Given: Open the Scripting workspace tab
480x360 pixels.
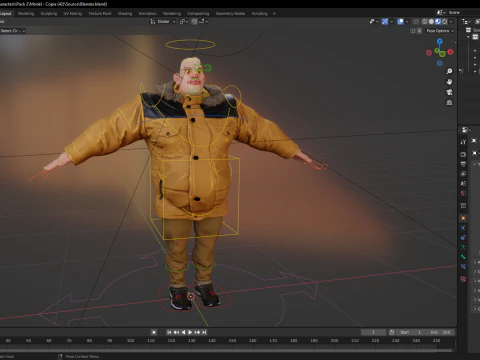Looking at the screenshot, I should [260, 14].
